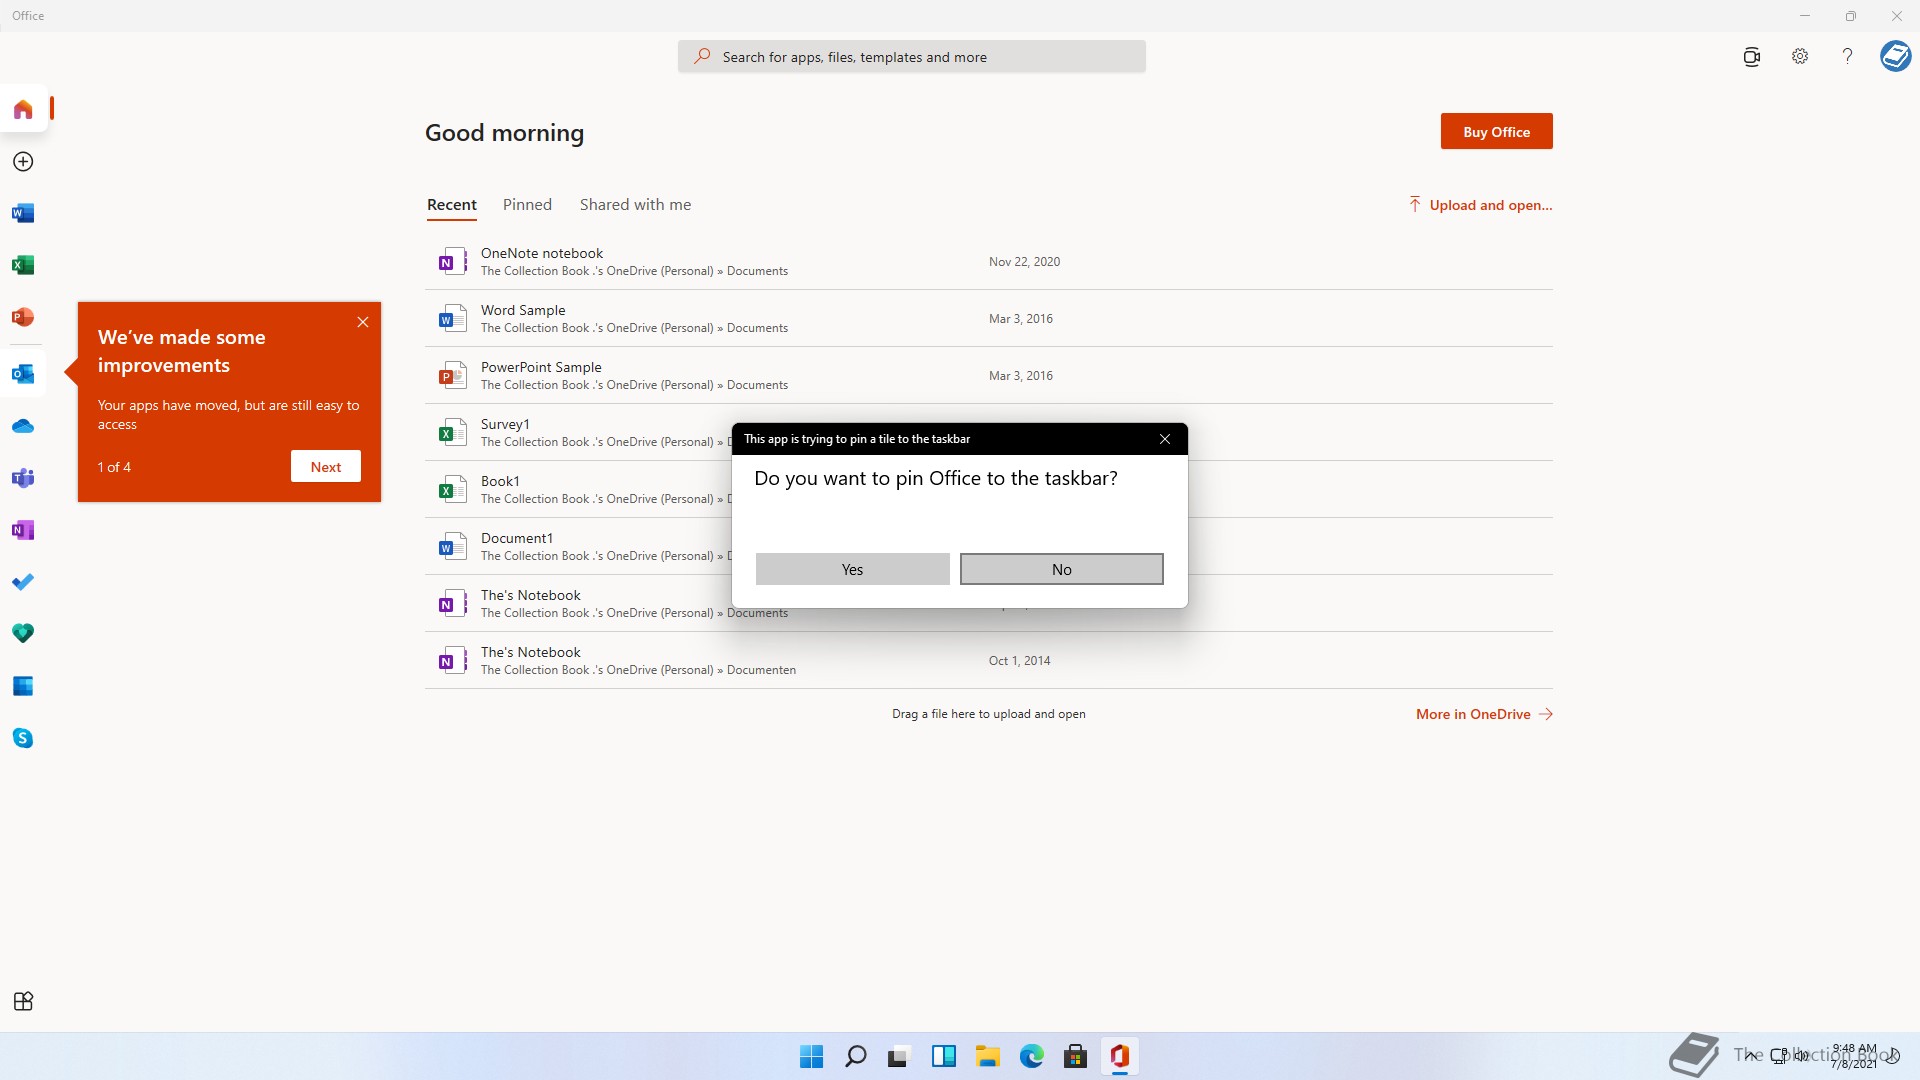Open Teams from the sidebar
This screenshot has height=1080, width=1920.
(x=23, y=478)
